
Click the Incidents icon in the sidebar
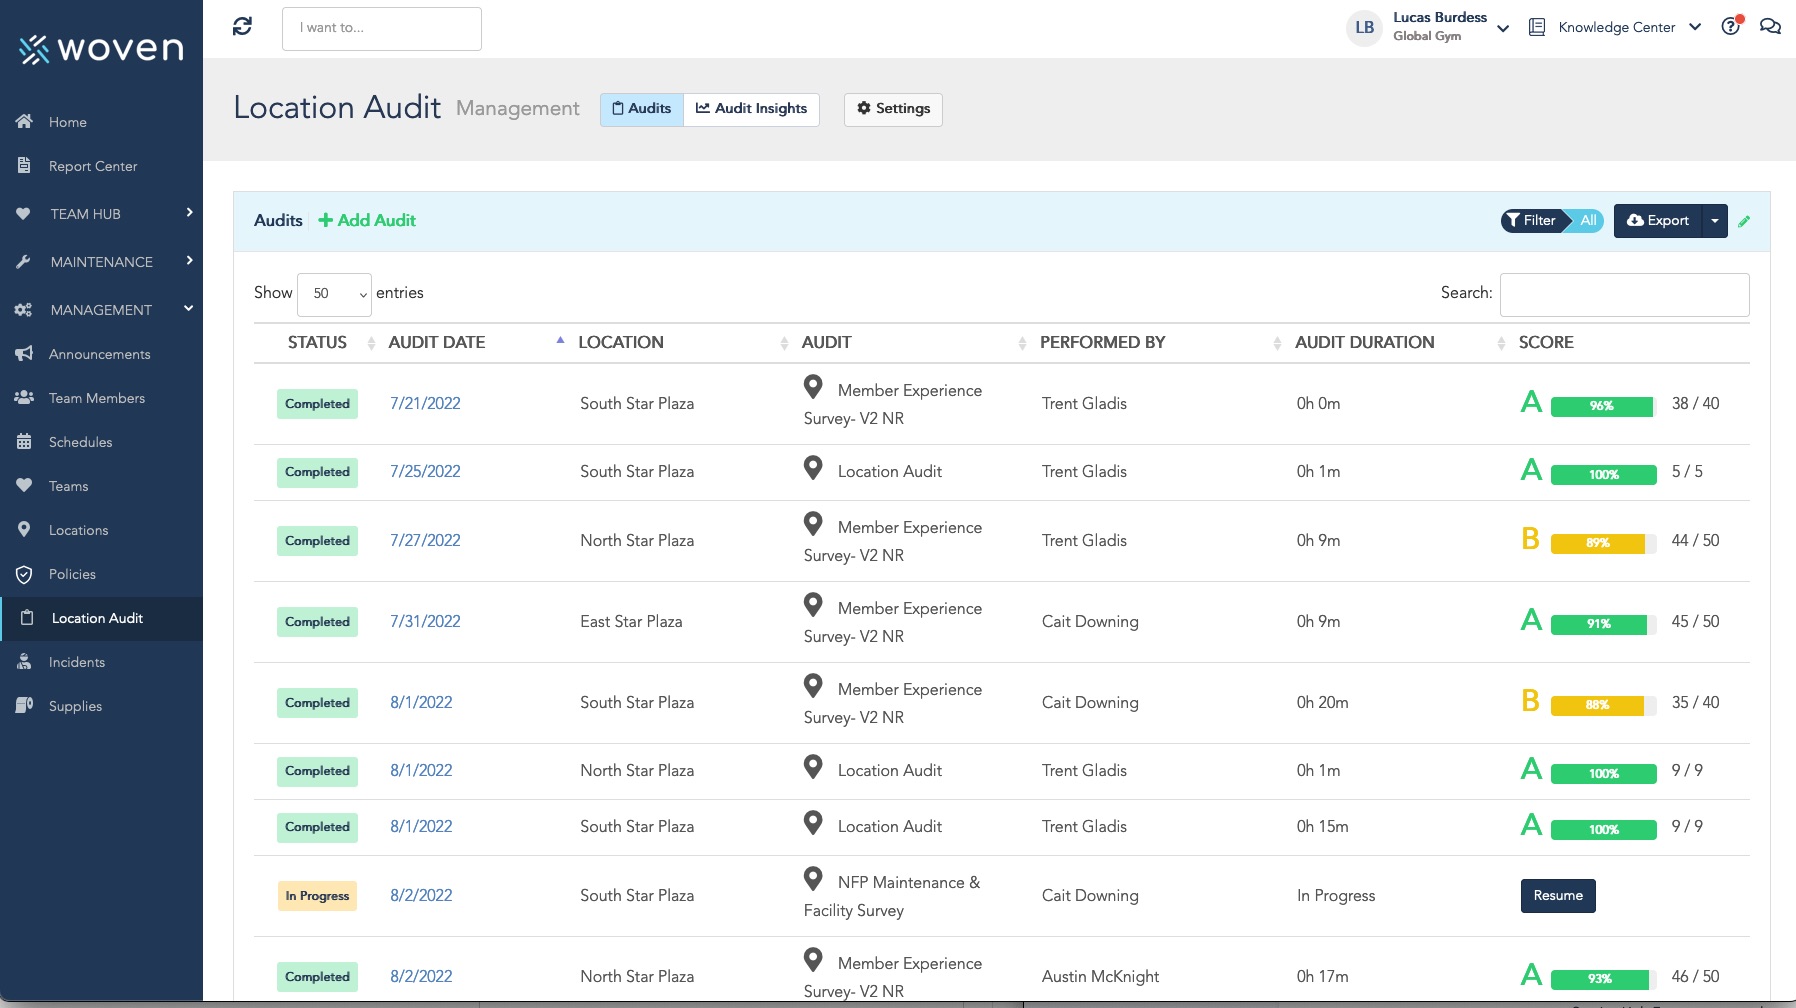coord(25,662)
